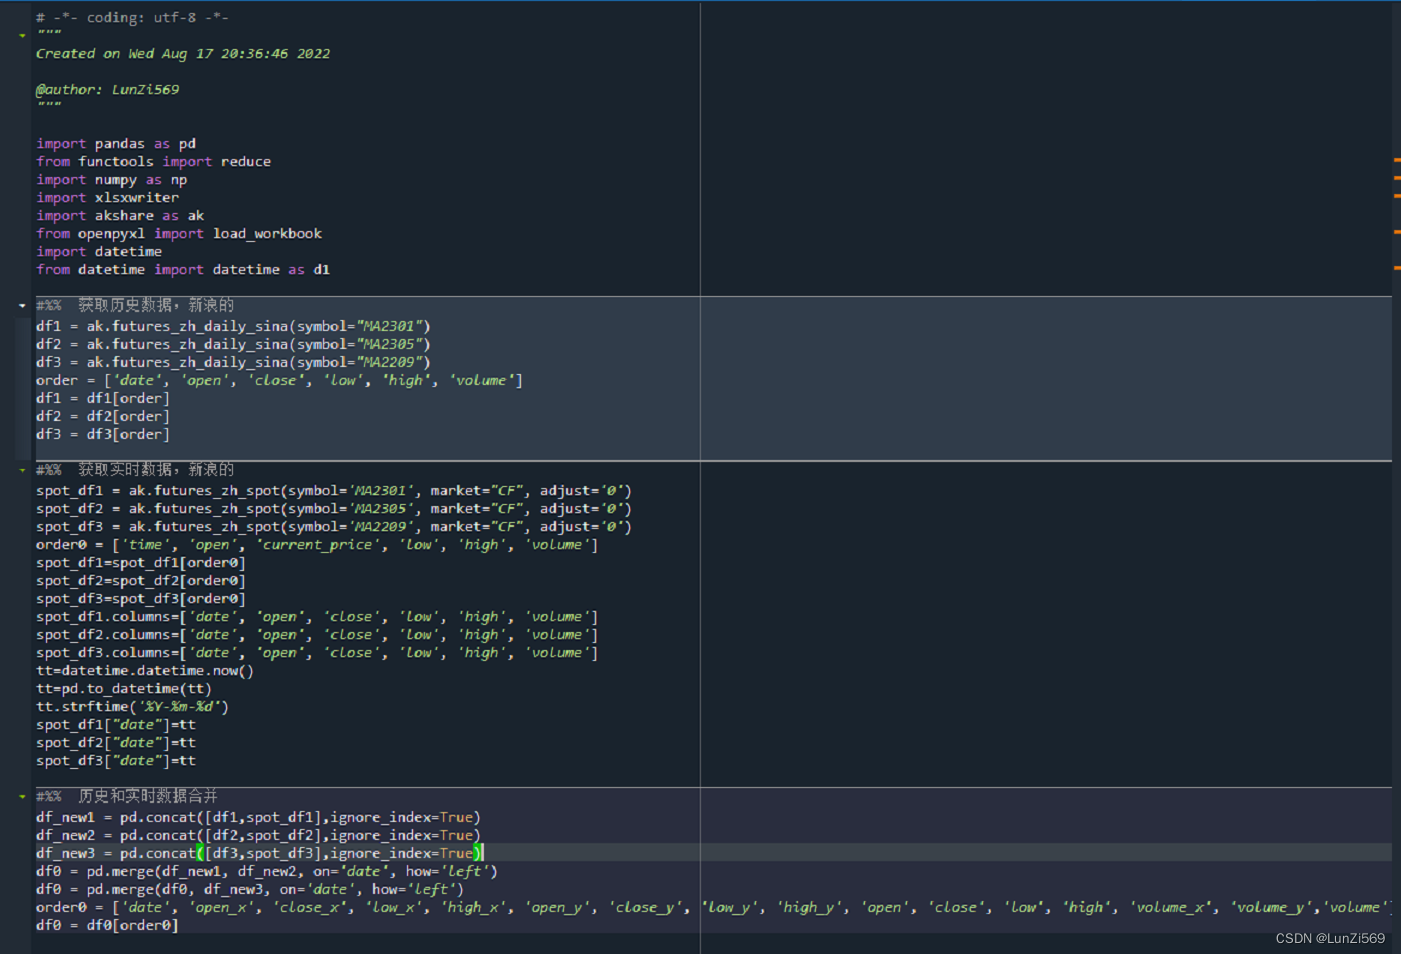Select the MA2301 string in the df1 assignment
This screenshot has height=954, width=1401.
coord(390,325)
